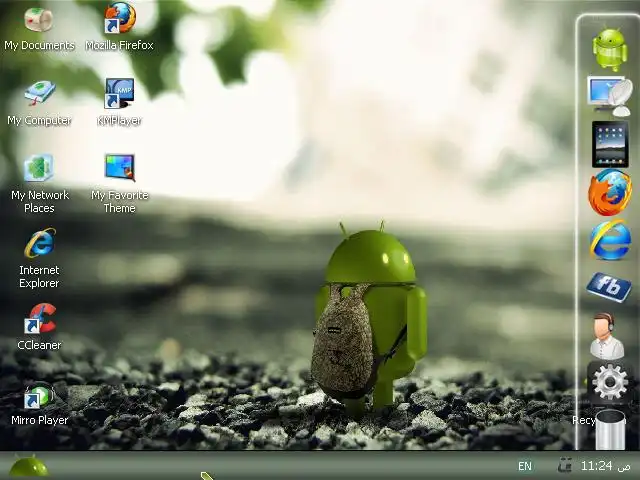
Task: Open the Recycle Bin trash can
Action: coord(610,429)
